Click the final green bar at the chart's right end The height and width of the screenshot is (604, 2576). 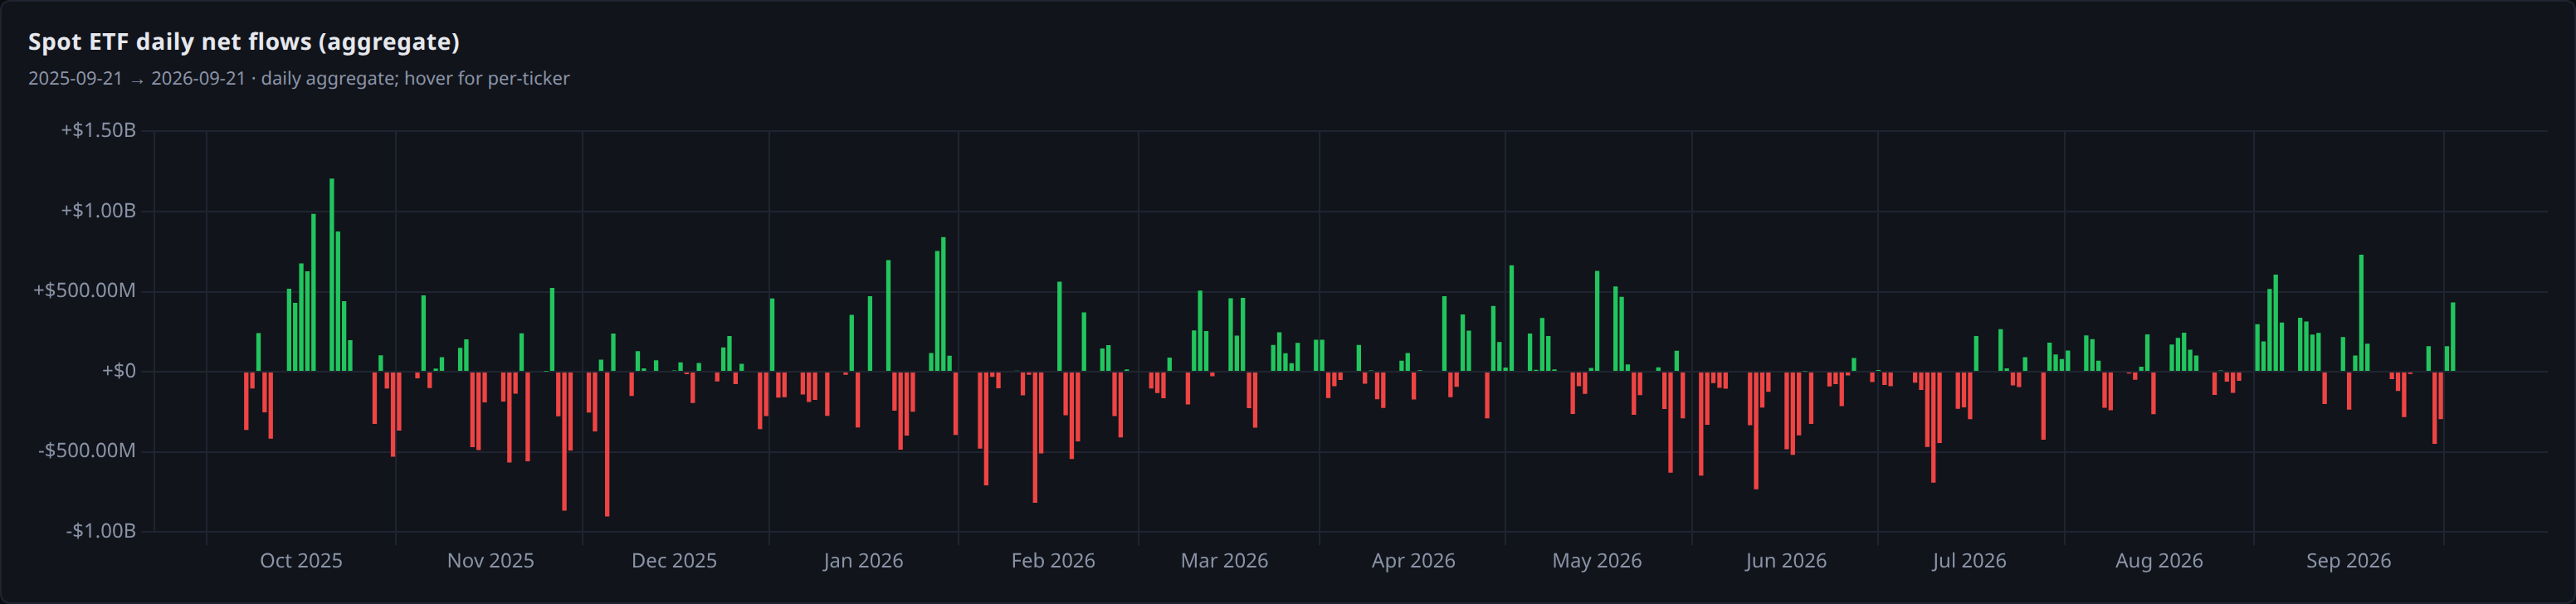pos(2453,337)
